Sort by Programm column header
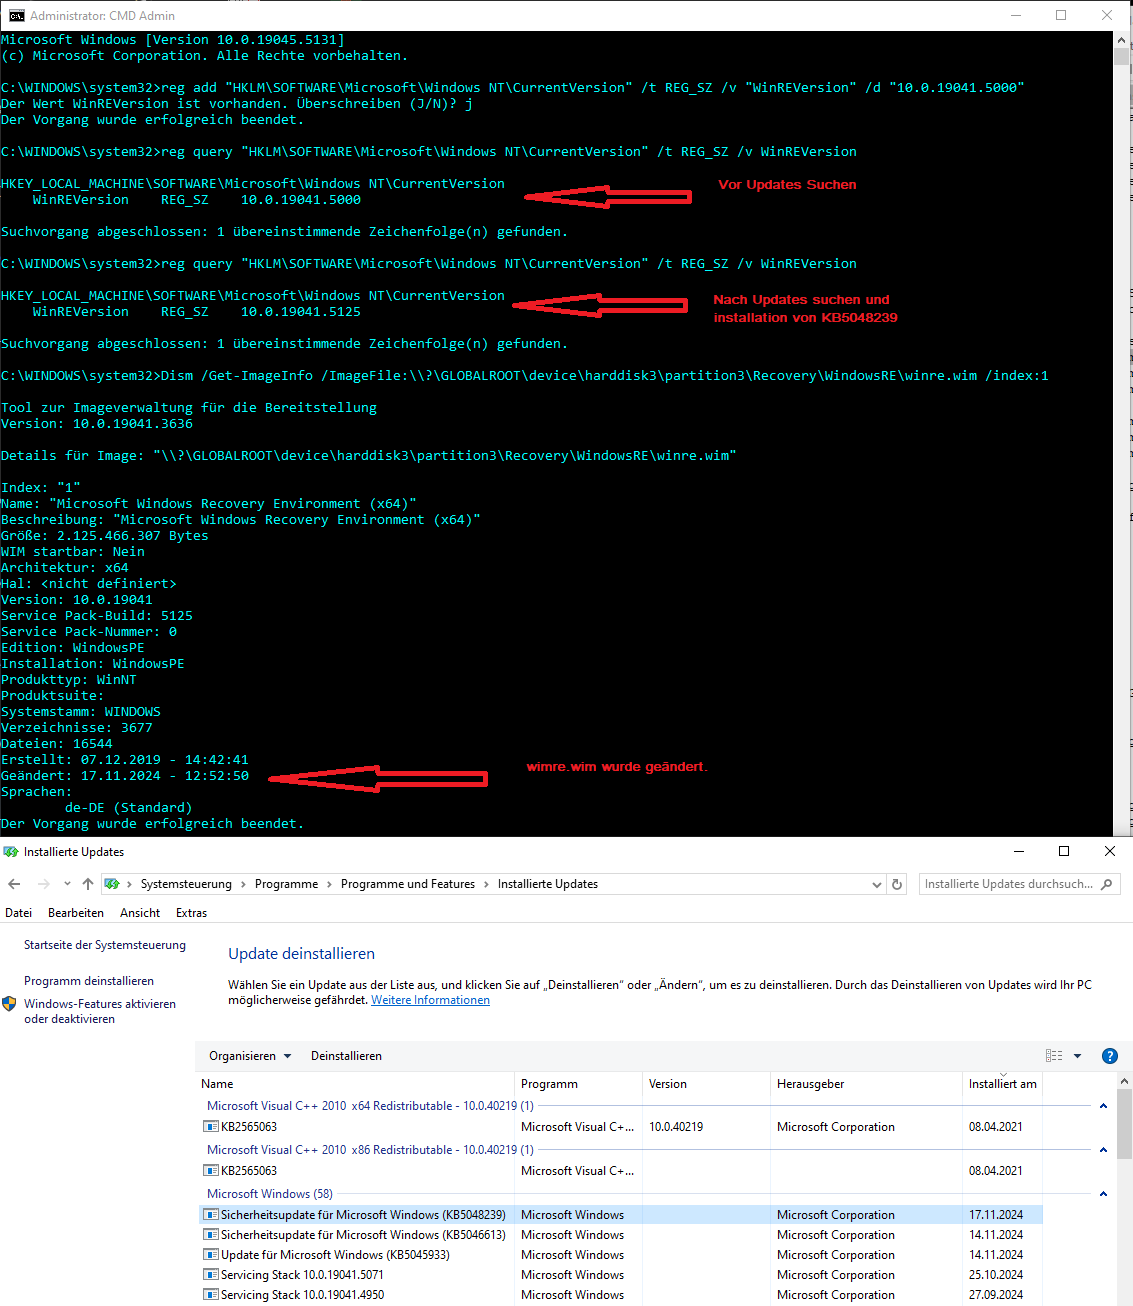Screen dimensions: 1133x1306 tap(578, 1084)
